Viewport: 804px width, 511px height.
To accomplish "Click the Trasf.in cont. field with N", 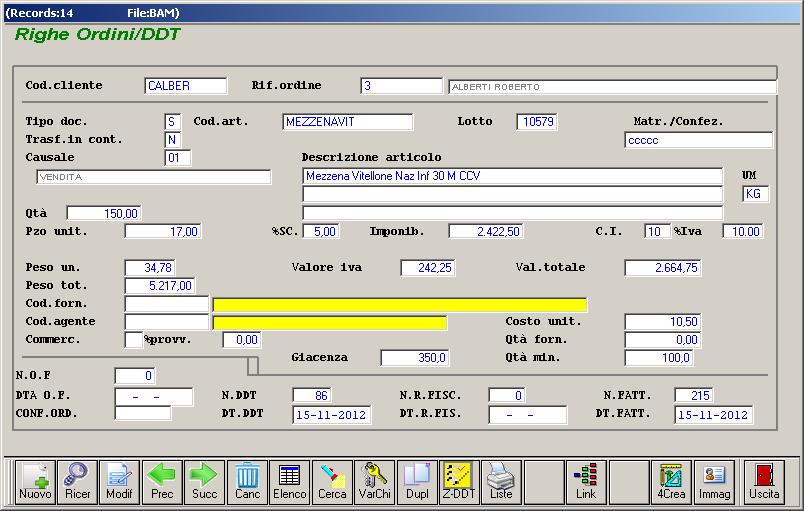I will point(172,139).
